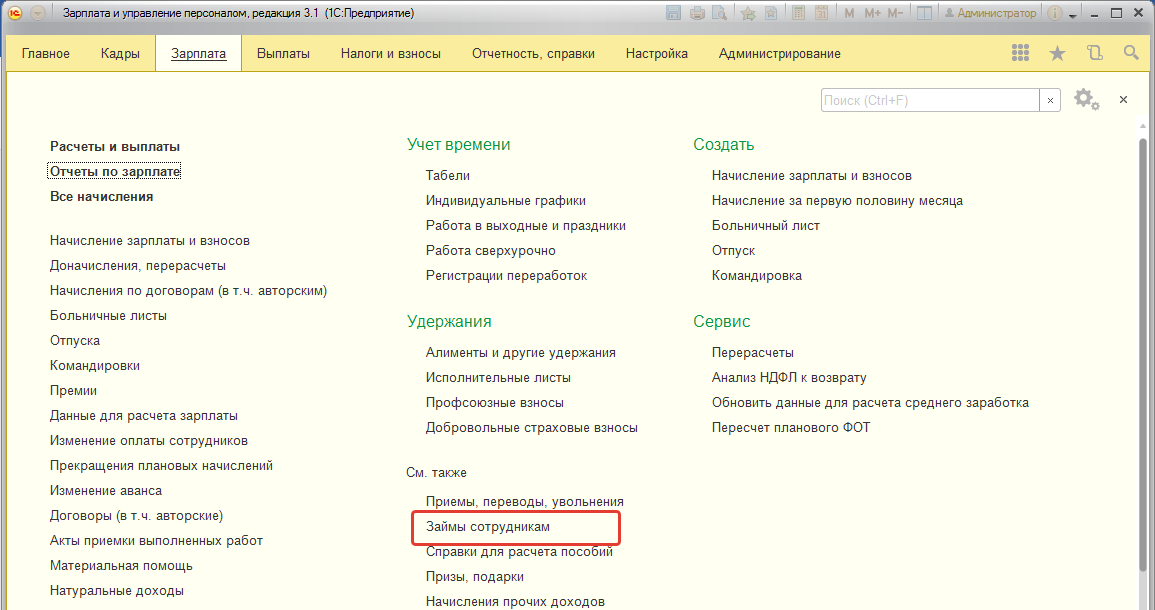Open the settings gear icon
The width and height of the screenshot is (1155, 610).
click(1086, 99)
